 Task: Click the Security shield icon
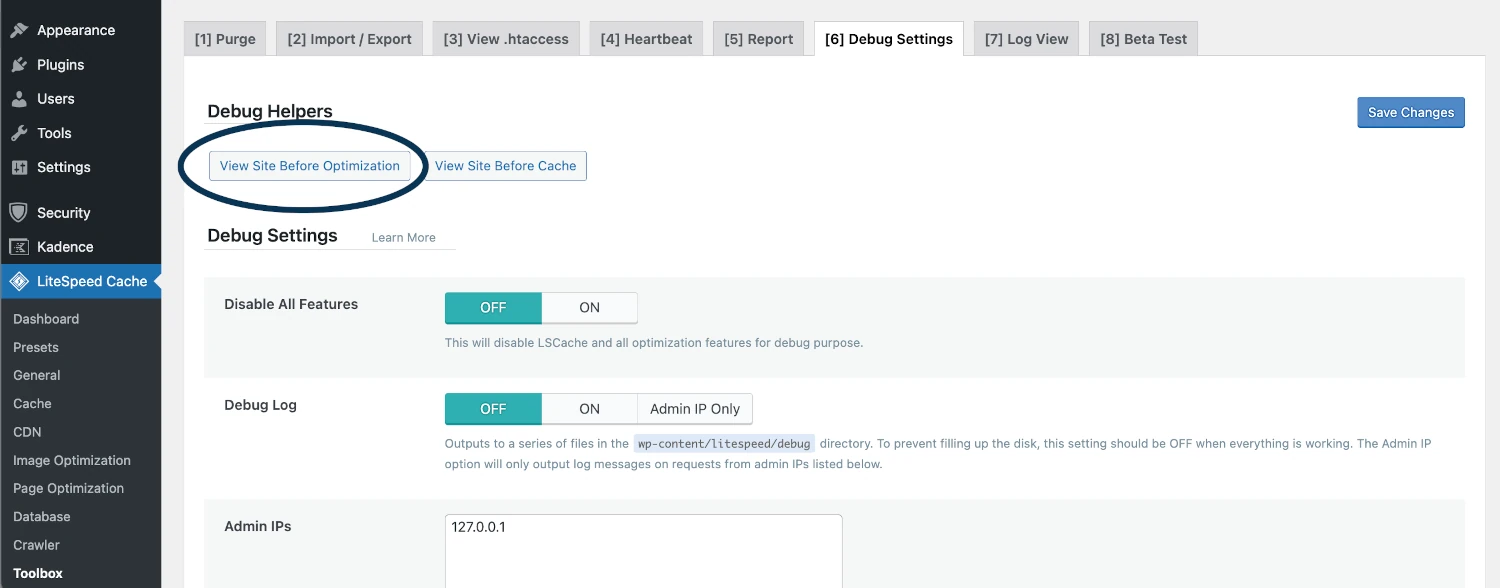coord(18,212)
